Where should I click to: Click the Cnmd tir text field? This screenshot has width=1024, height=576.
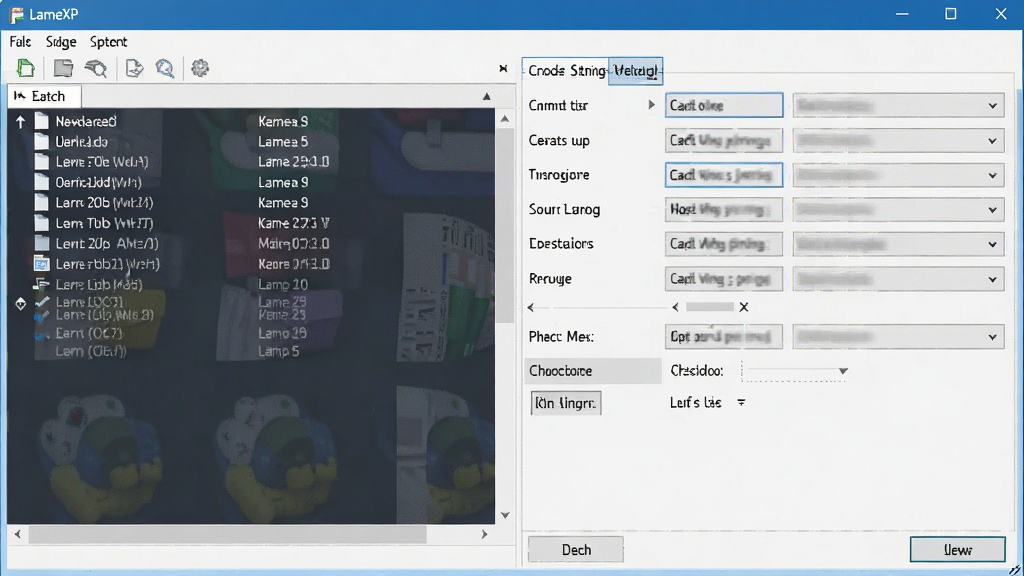[x=724, y=105]
